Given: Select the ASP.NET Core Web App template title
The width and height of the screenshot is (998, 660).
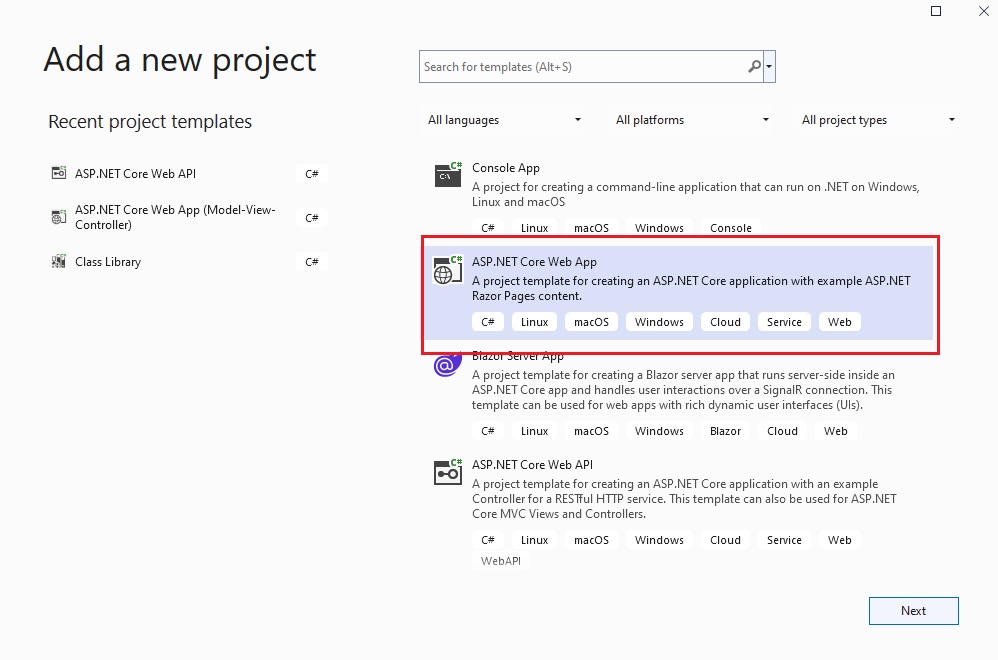Looking at the screenshot, I should (x=534, y=262).
